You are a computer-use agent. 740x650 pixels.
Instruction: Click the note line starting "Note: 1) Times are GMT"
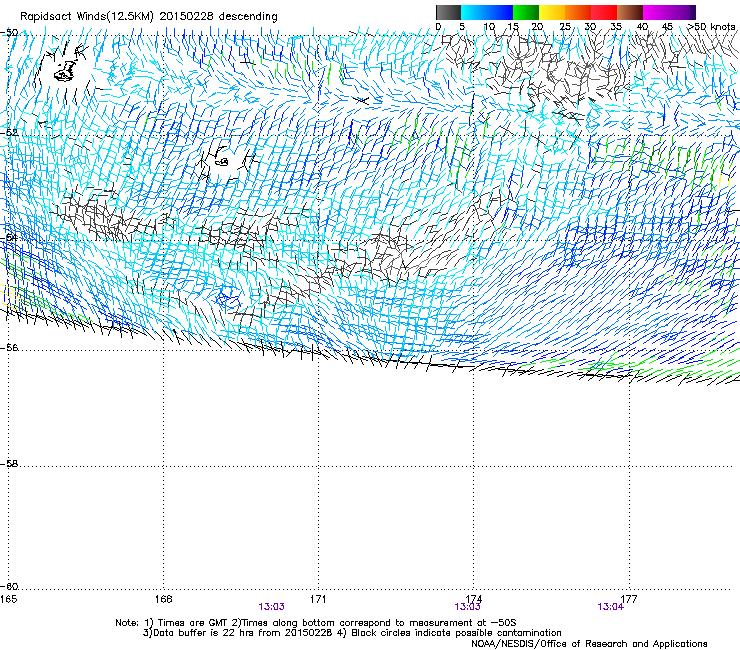point(316,623)
